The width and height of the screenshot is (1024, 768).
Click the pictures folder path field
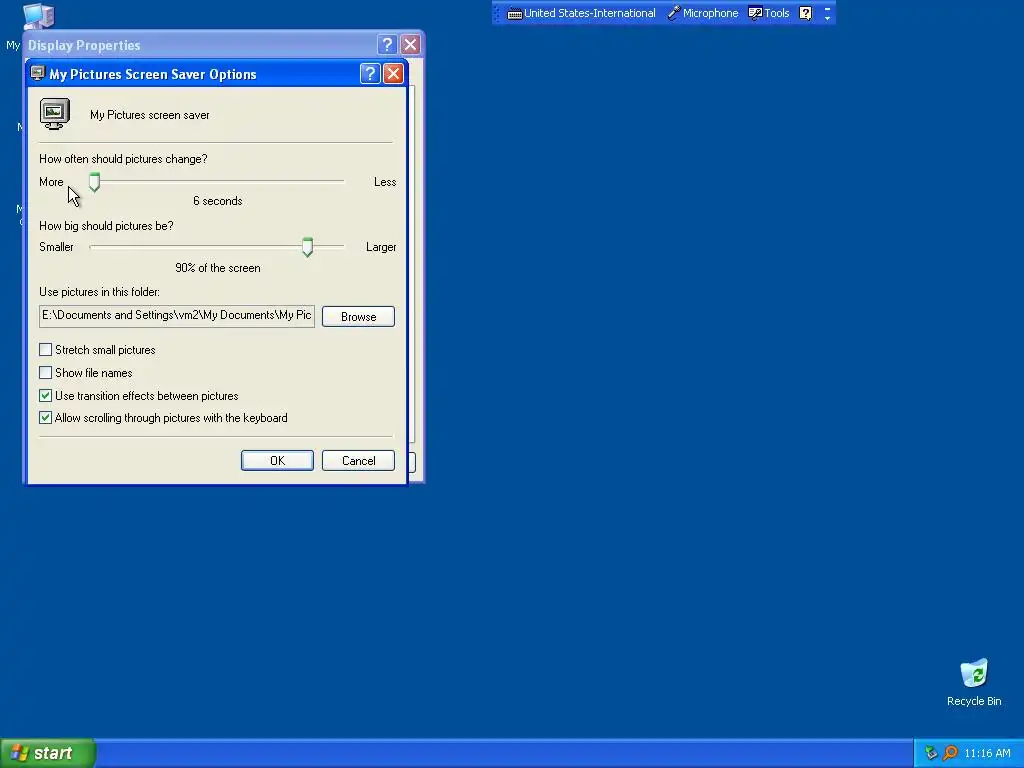point(177,316)
